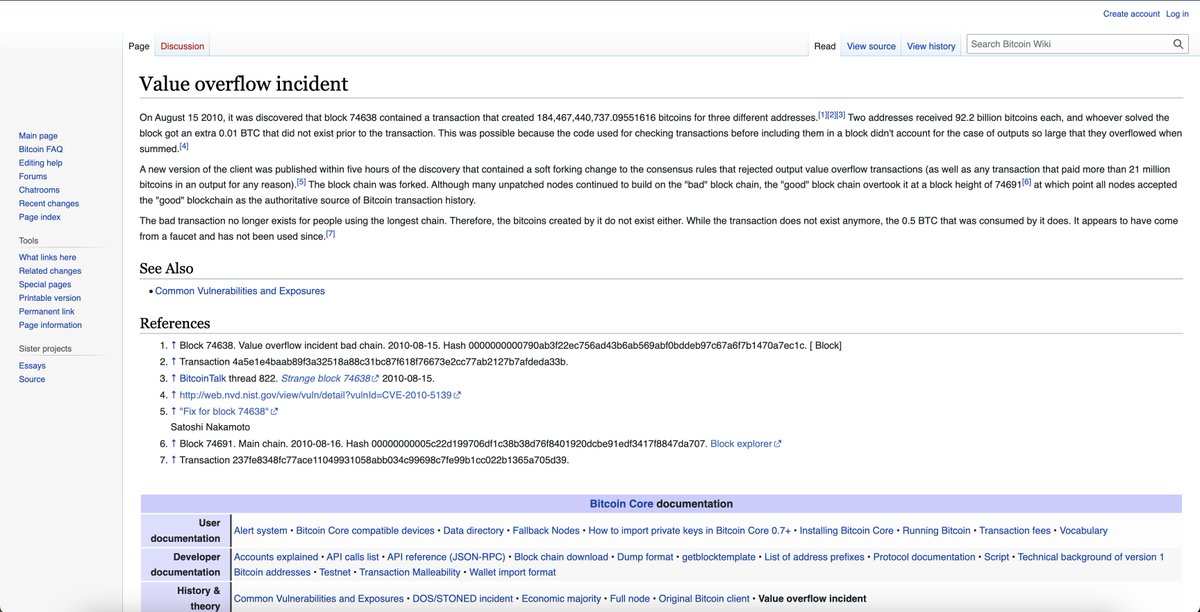Jump back via reference 1 up arrow

pyautogui.click(x=173, y=346)
